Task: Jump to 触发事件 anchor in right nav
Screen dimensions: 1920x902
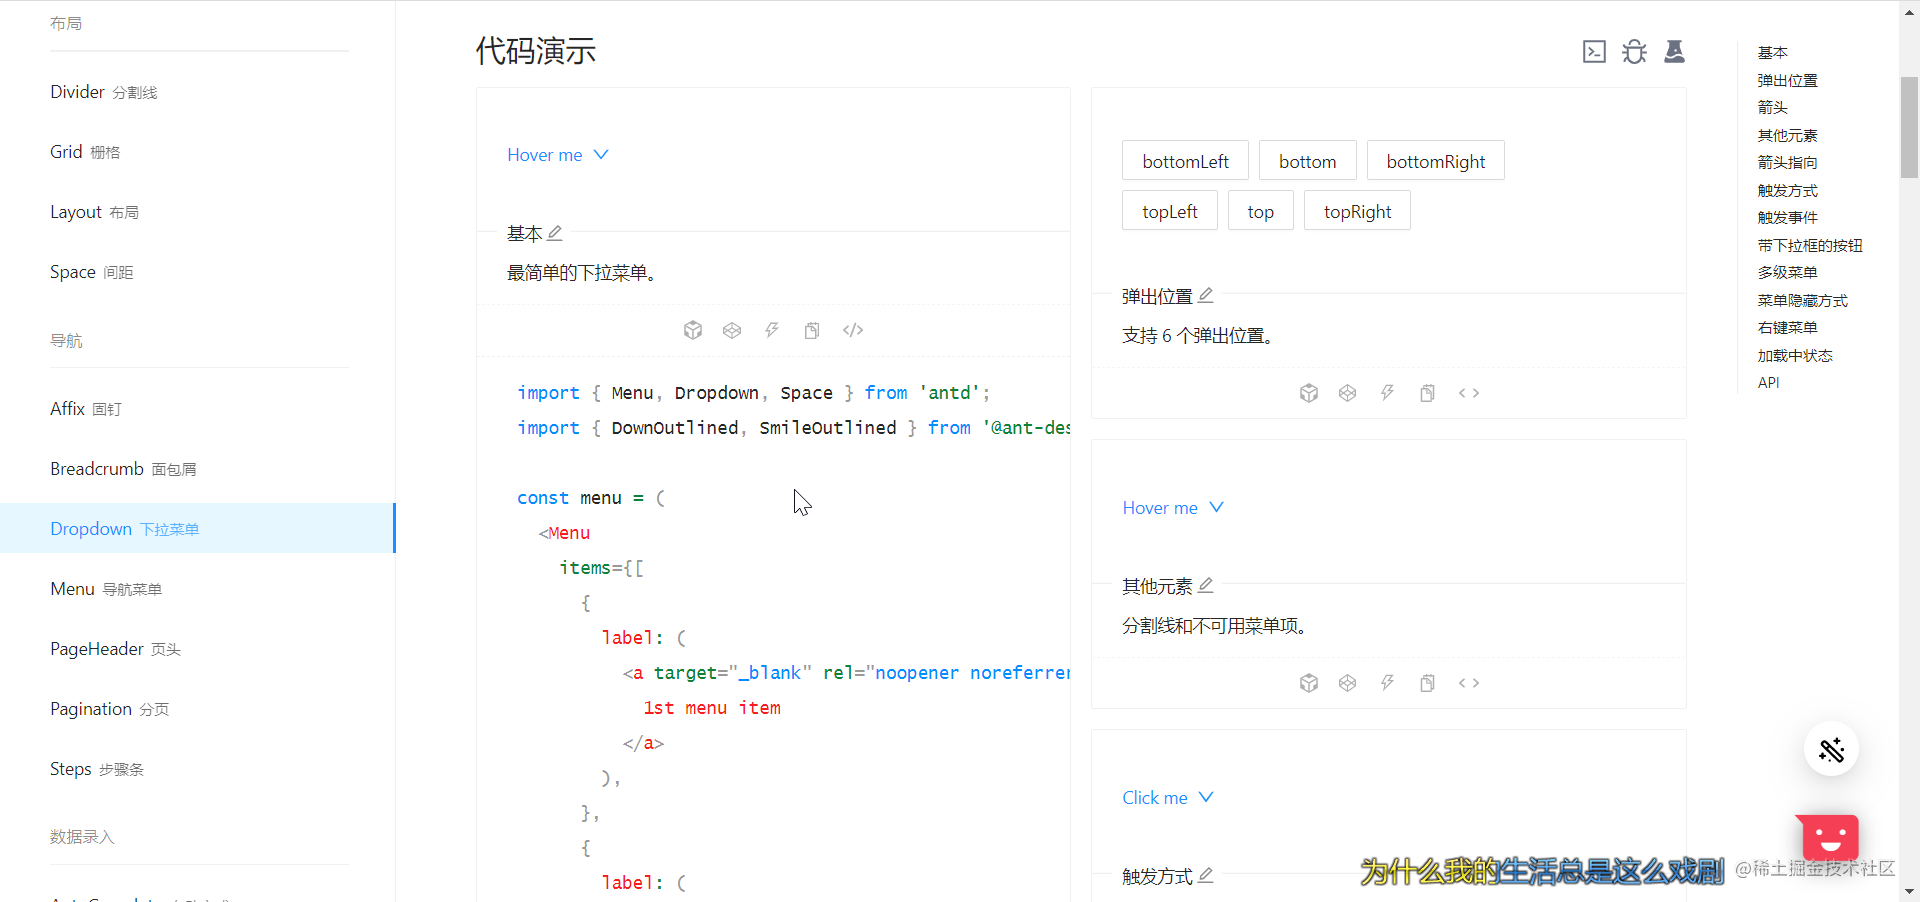Action: point(1787,218)
